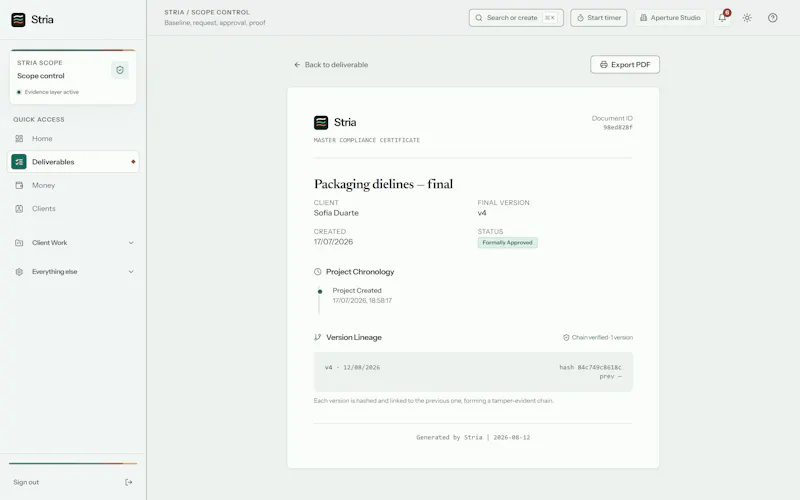Open the Everything else menu item
This screenshot has height=500, width=800.
click(x=73, y=272)
